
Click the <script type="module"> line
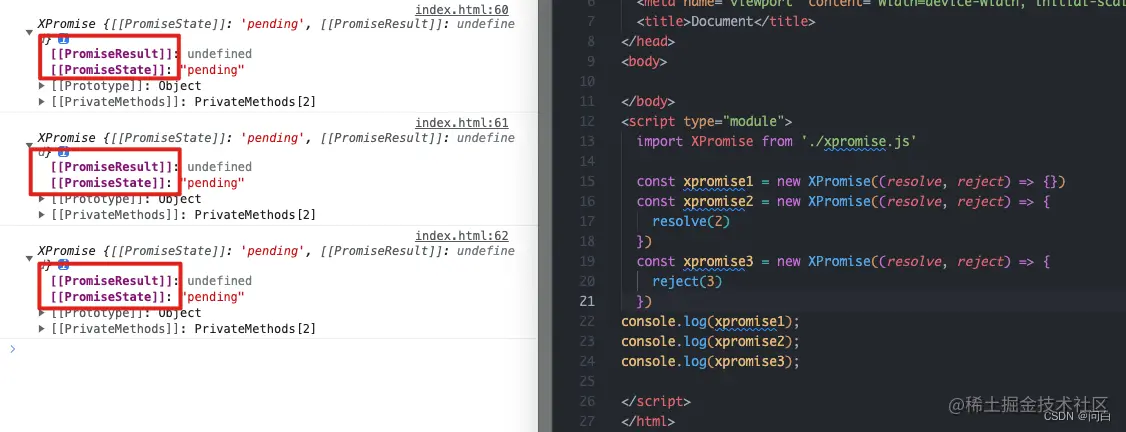(707, 121)
